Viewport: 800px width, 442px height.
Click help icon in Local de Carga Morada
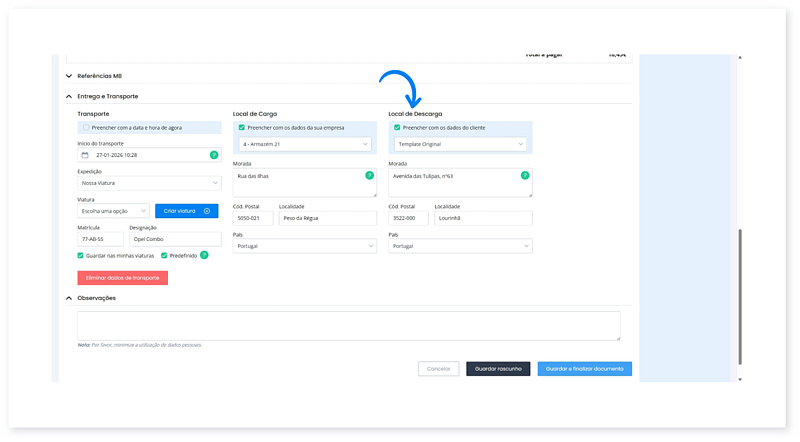369,175
